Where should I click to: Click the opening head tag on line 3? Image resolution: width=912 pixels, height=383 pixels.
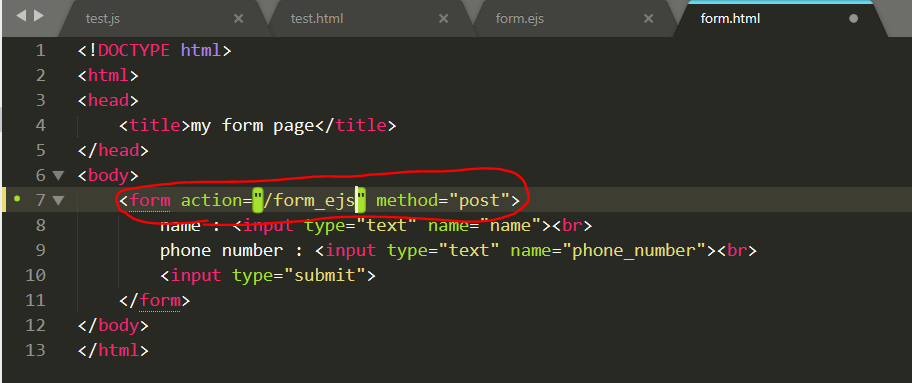coord(108,100)
